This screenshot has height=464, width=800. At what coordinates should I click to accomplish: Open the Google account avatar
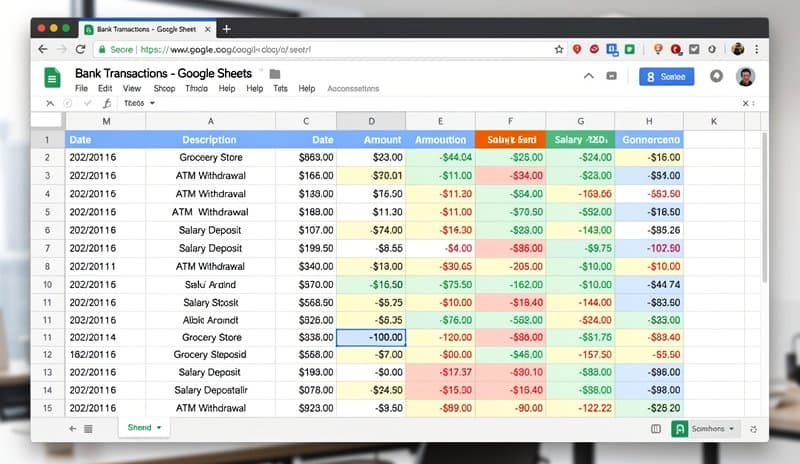[745, 77]
